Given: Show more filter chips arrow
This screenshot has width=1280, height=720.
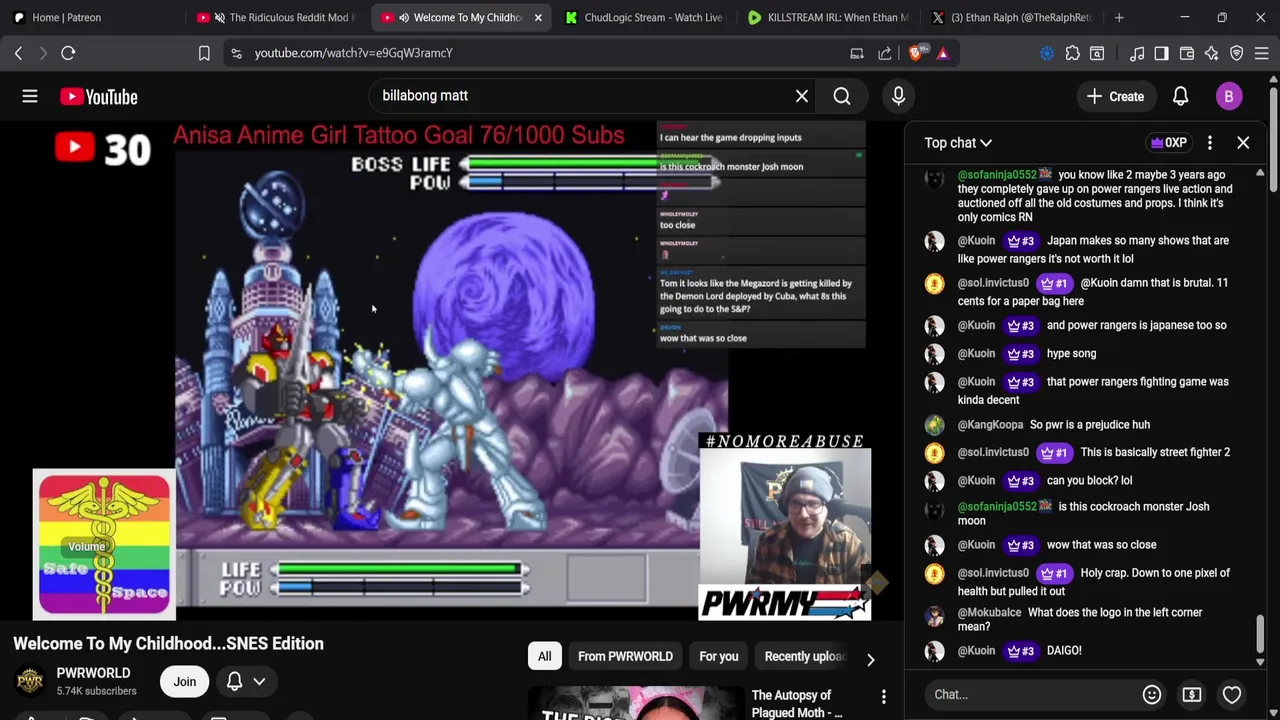Looking at the screenshot, I should point(870,659).
